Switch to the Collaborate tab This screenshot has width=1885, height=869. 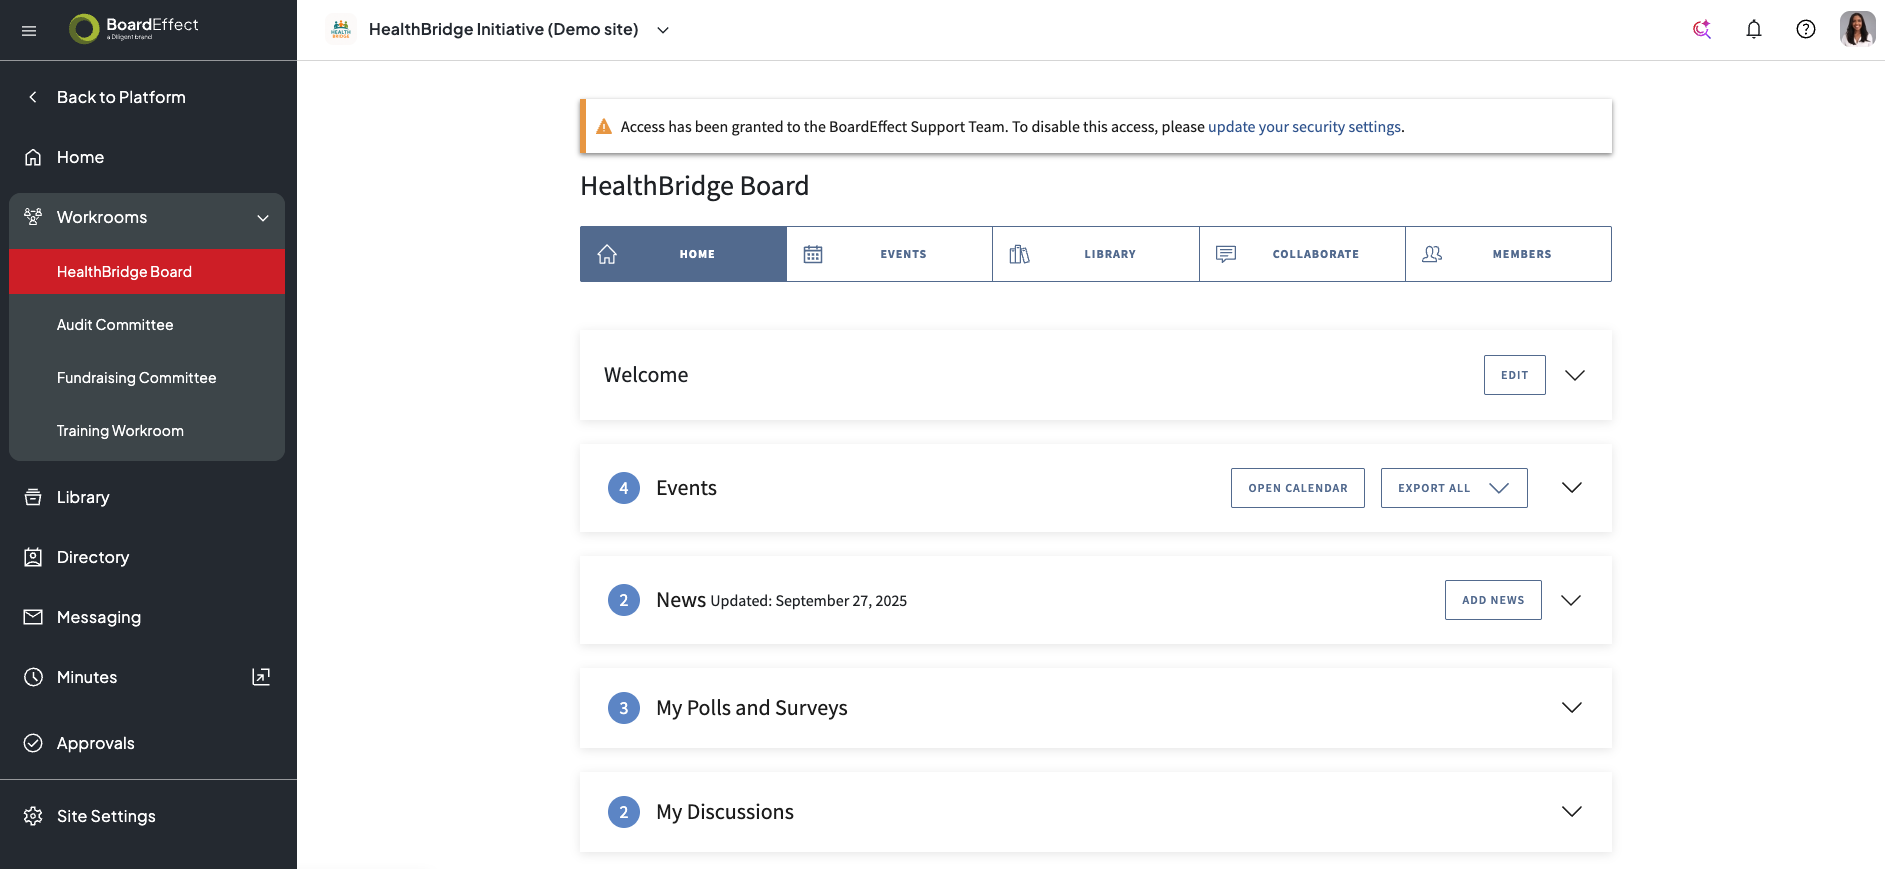1302,254
